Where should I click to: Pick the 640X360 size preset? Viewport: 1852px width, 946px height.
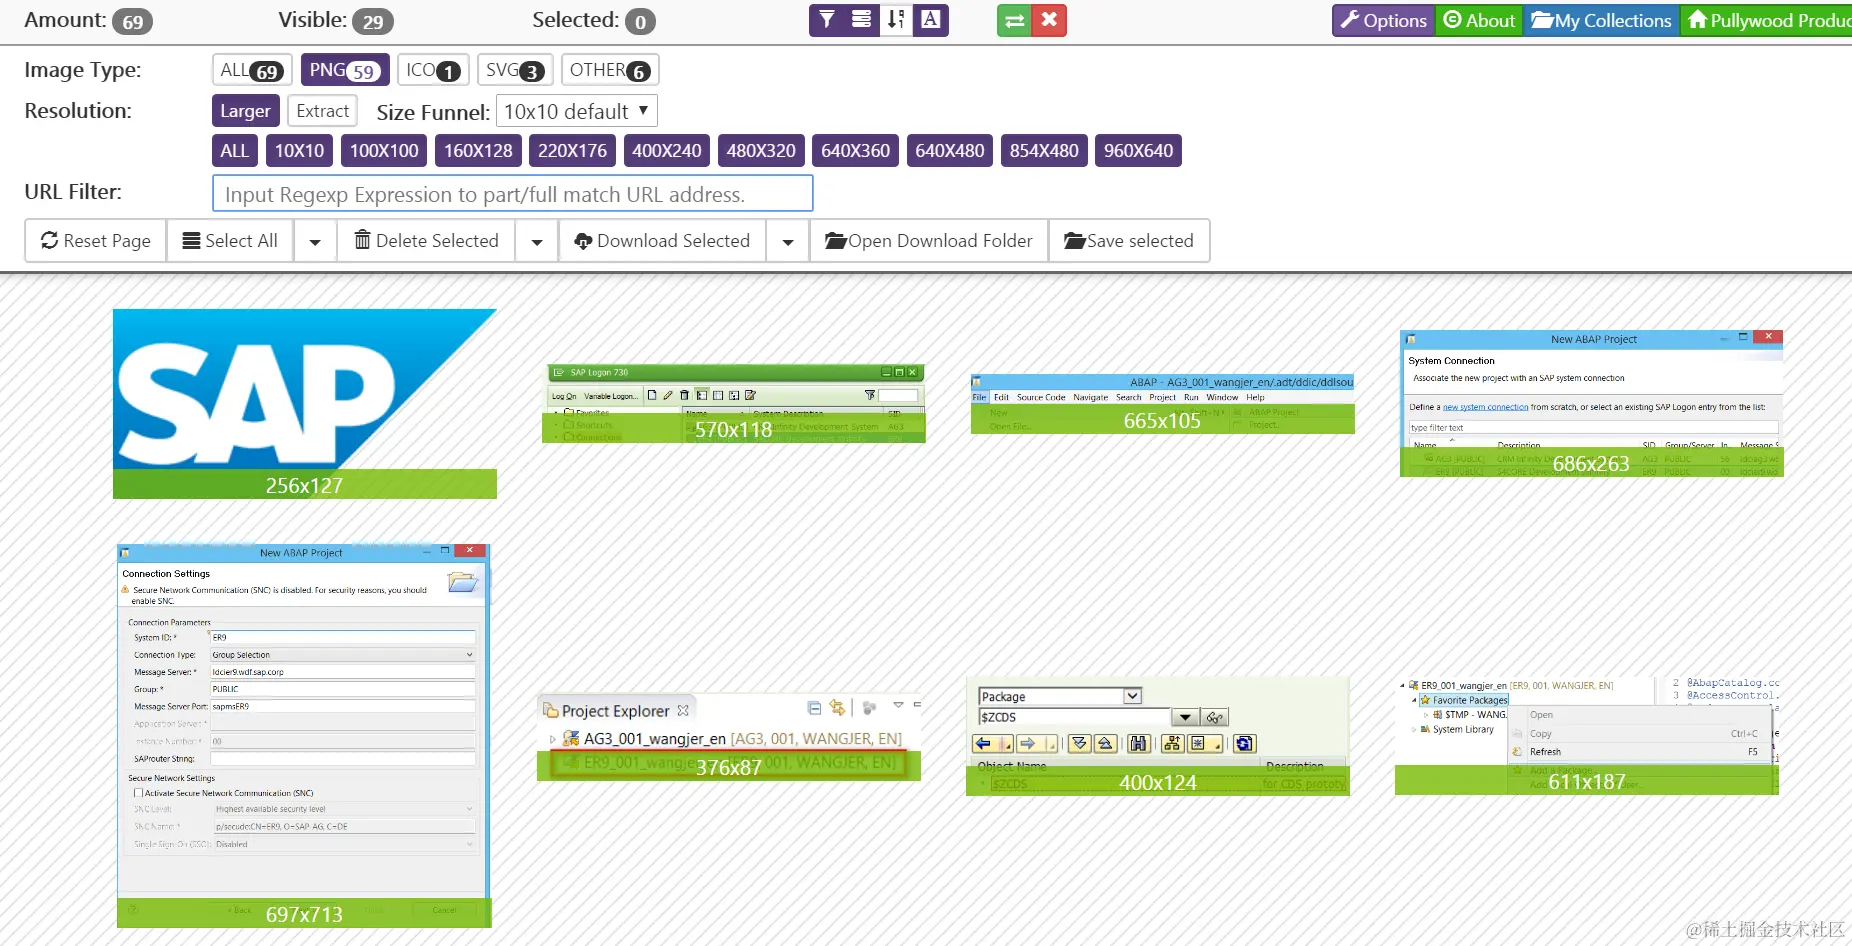coord(855,151)
